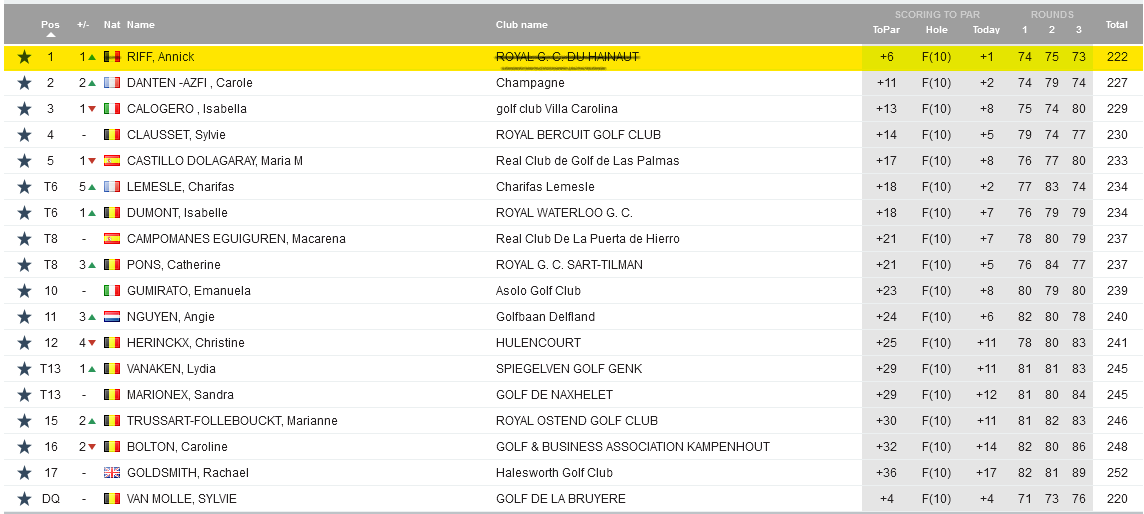Viewport: 1144px width, 514px height.
Task: Click club ROYAL WATERLOO G. C.
Action: tap(564, 213)
